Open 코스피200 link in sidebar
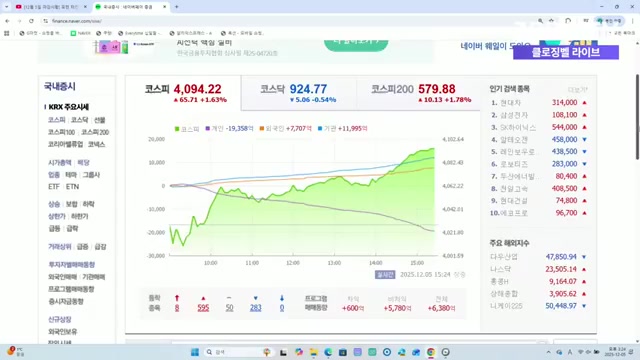This screenshot has height=360, width=640. click(x=95, y=132)
